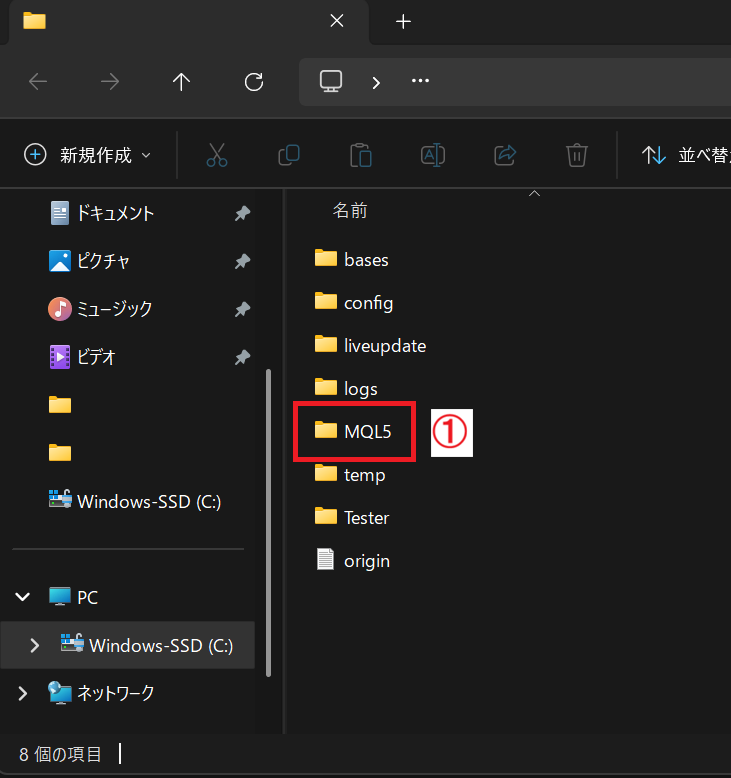Click the Paste clipboard icon
731x778 pixels.
(361, 155)
